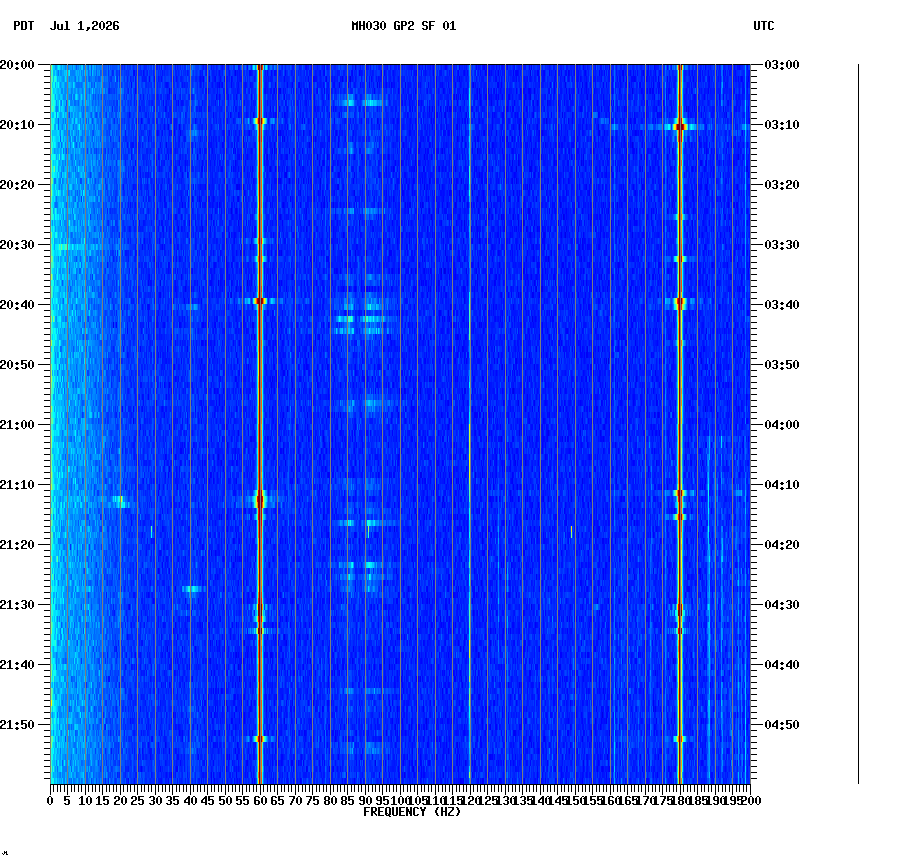
Task: Click the '03:40' UTC time label
Action: [x=782, y=305]
